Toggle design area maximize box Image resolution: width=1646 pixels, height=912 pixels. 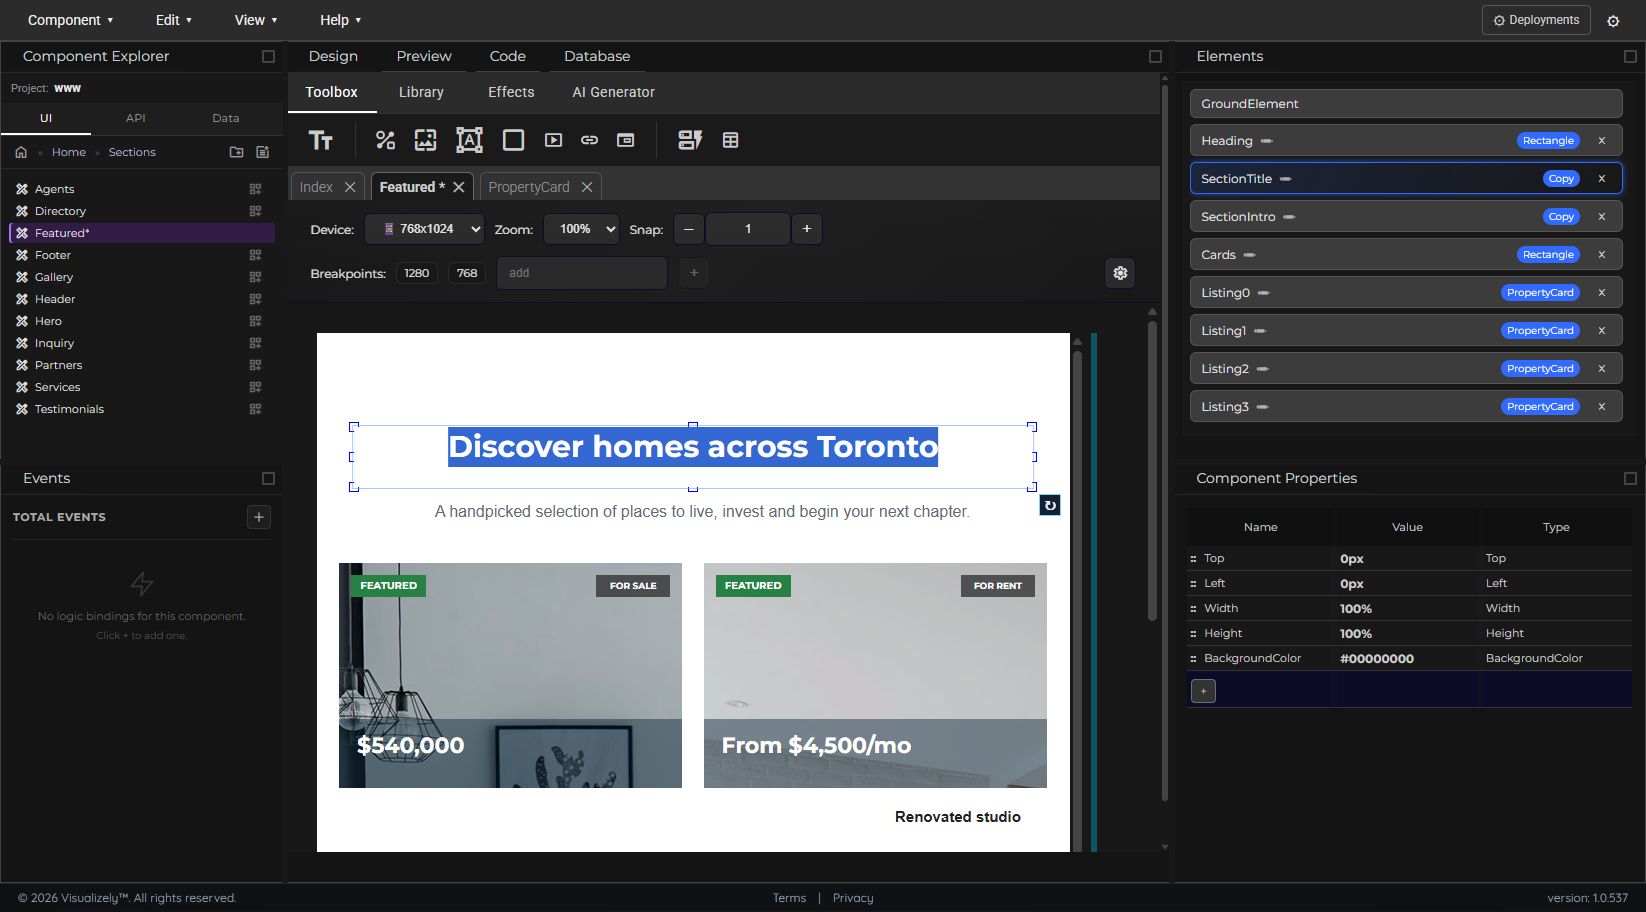click(x=1155, y=57)
